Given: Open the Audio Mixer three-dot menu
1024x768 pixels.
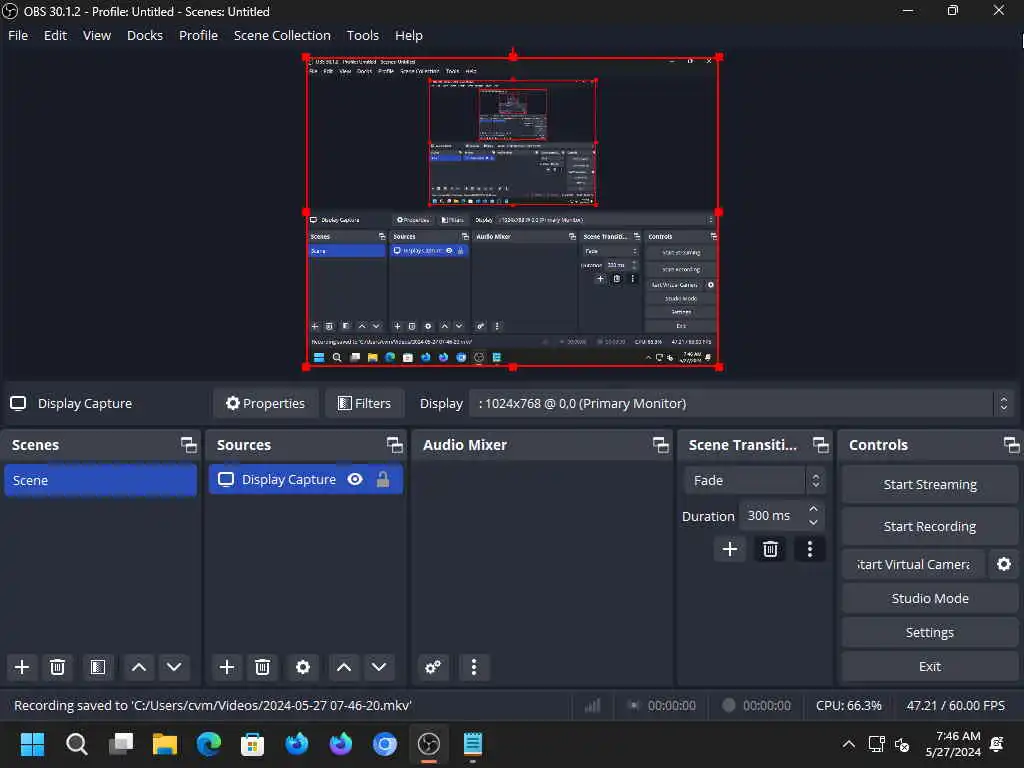Looking at the screenshot, I should click(474, 667).
